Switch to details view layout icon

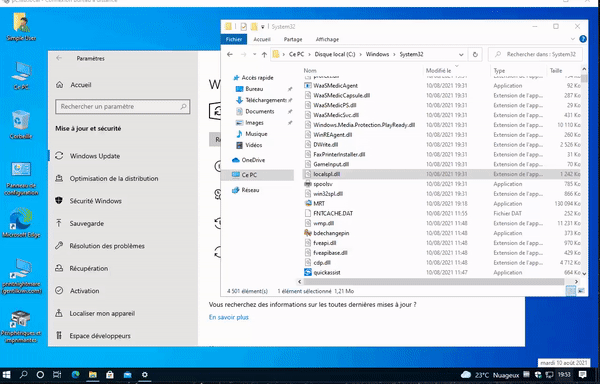click(x=571, y=291)
